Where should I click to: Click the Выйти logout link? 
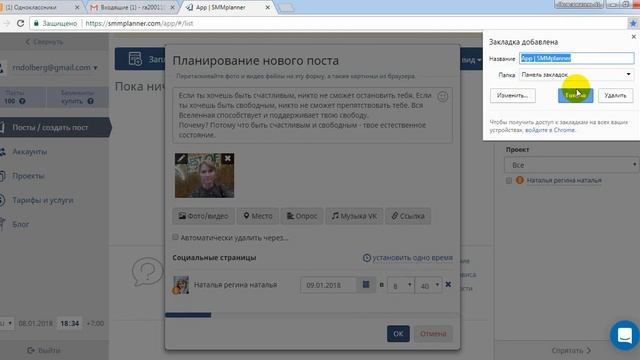tap(44, 350)
